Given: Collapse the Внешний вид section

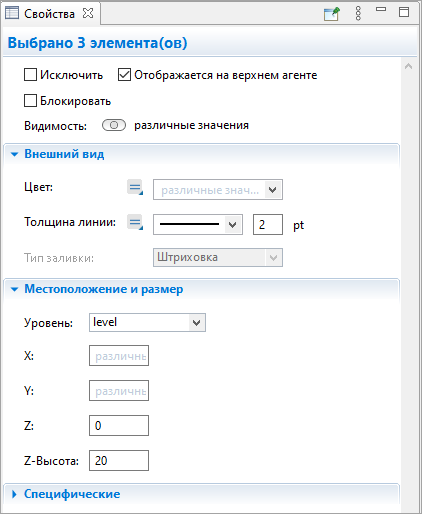Looking at the screenshot, I should pos(15,154).
